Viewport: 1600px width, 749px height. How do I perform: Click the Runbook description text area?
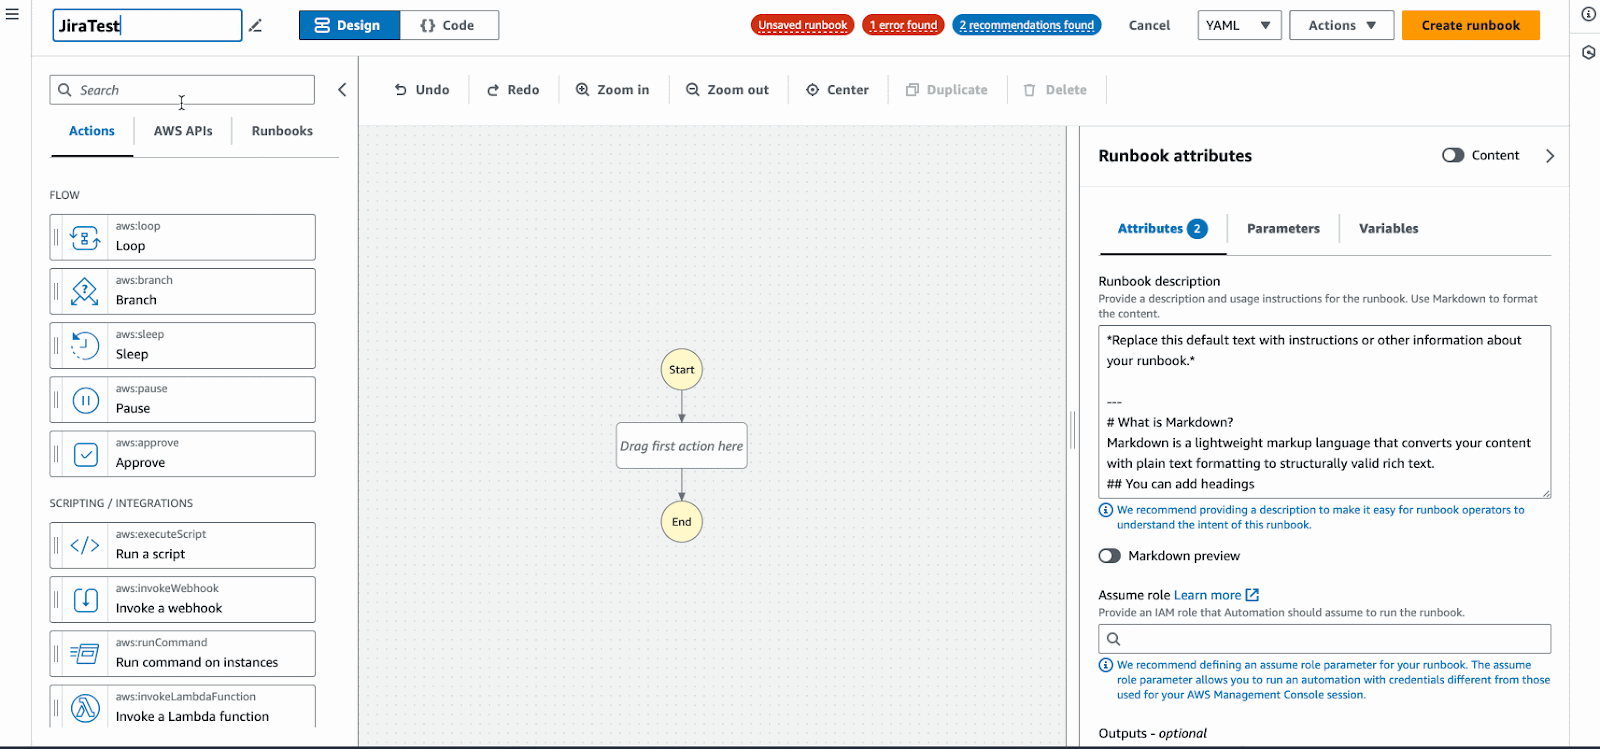[x=1324, y=412]
